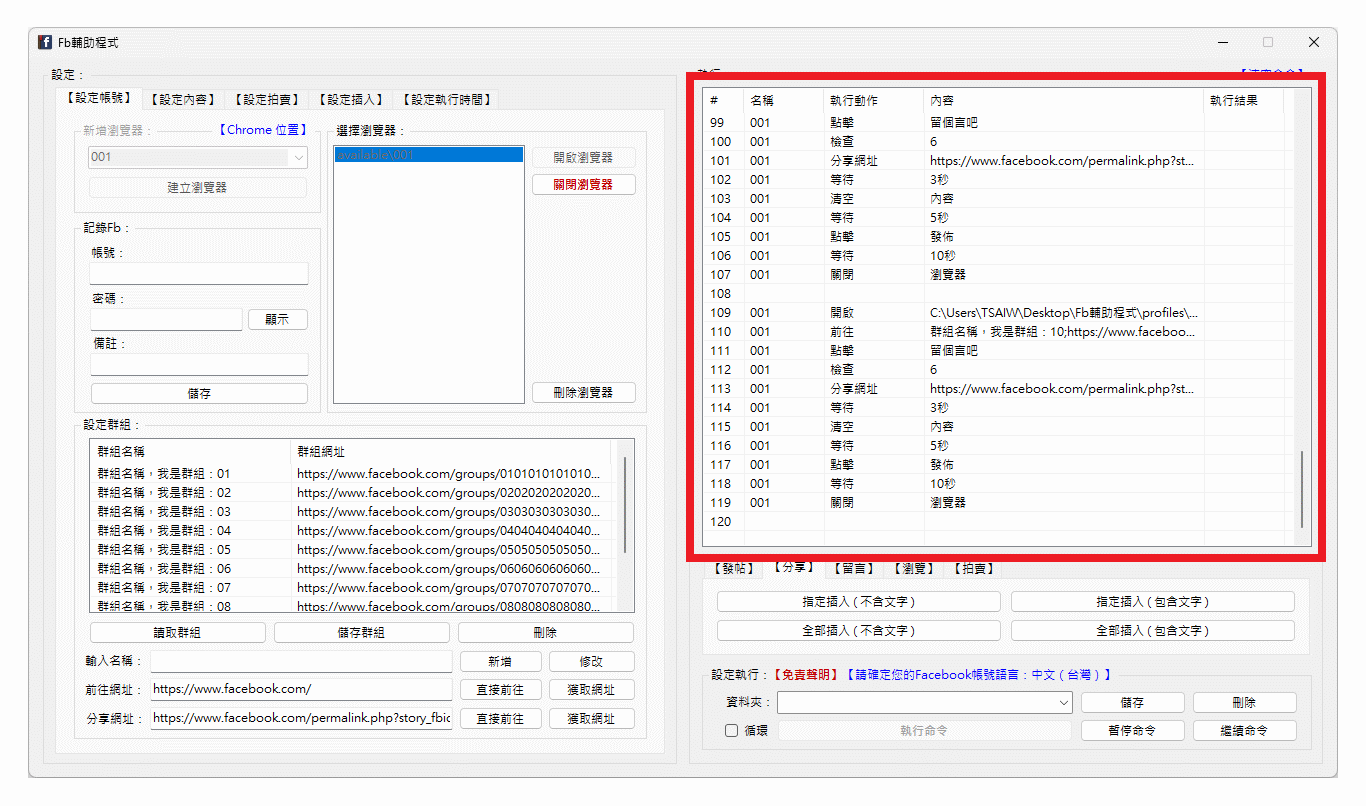Click the 讀取群組 button
The image size is (1366, 806).
[x=178, y=632]
